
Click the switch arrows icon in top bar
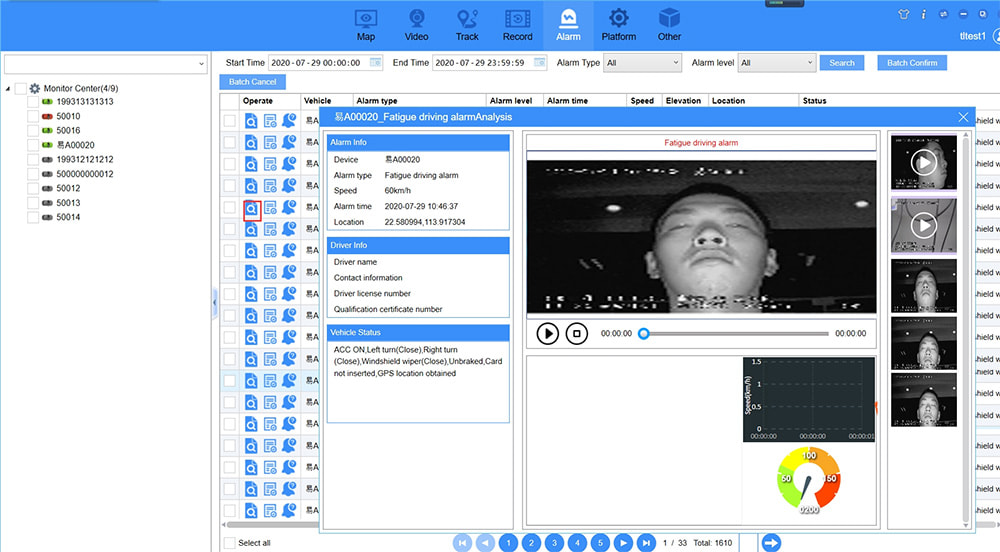[943, 14]
